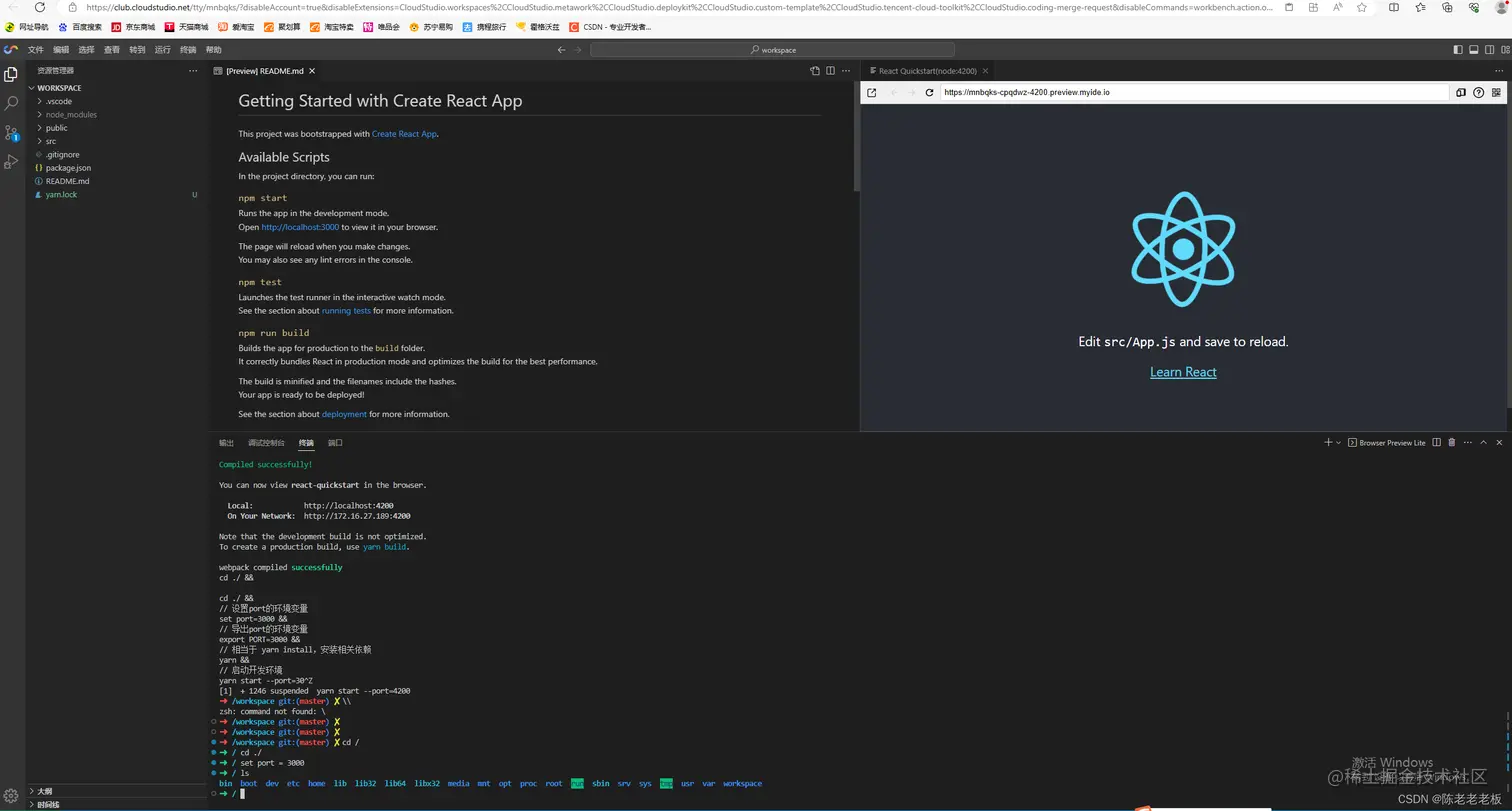
Task: Open the Manage gear at sidebar bottom
Action: click(x=11, y=795)
